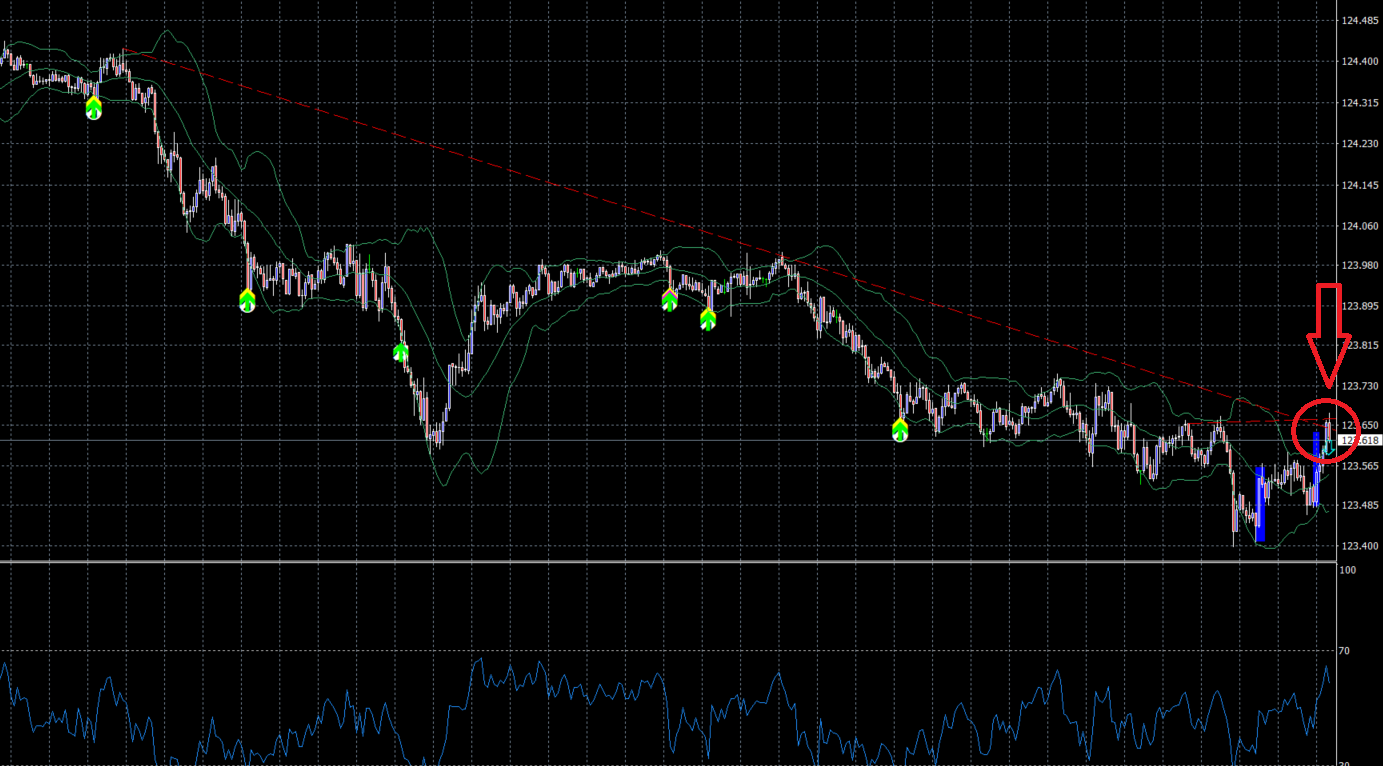Click the 124.485 price axis label
This screenshot has height=766, width=1383.
pos(1361,20)
